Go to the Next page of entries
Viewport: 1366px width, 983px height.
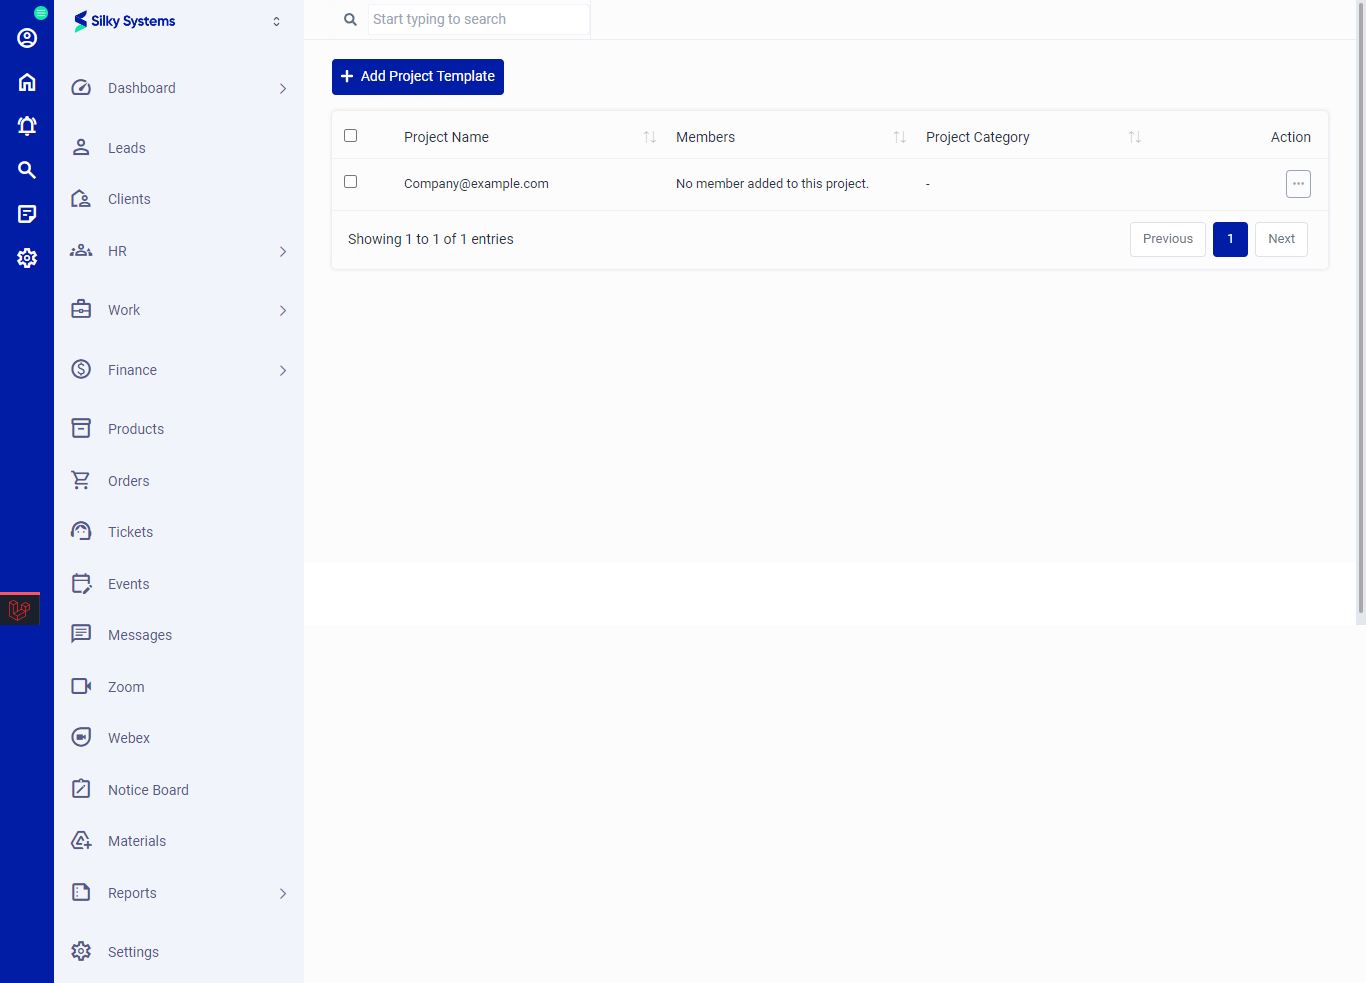pos(1281,238)
